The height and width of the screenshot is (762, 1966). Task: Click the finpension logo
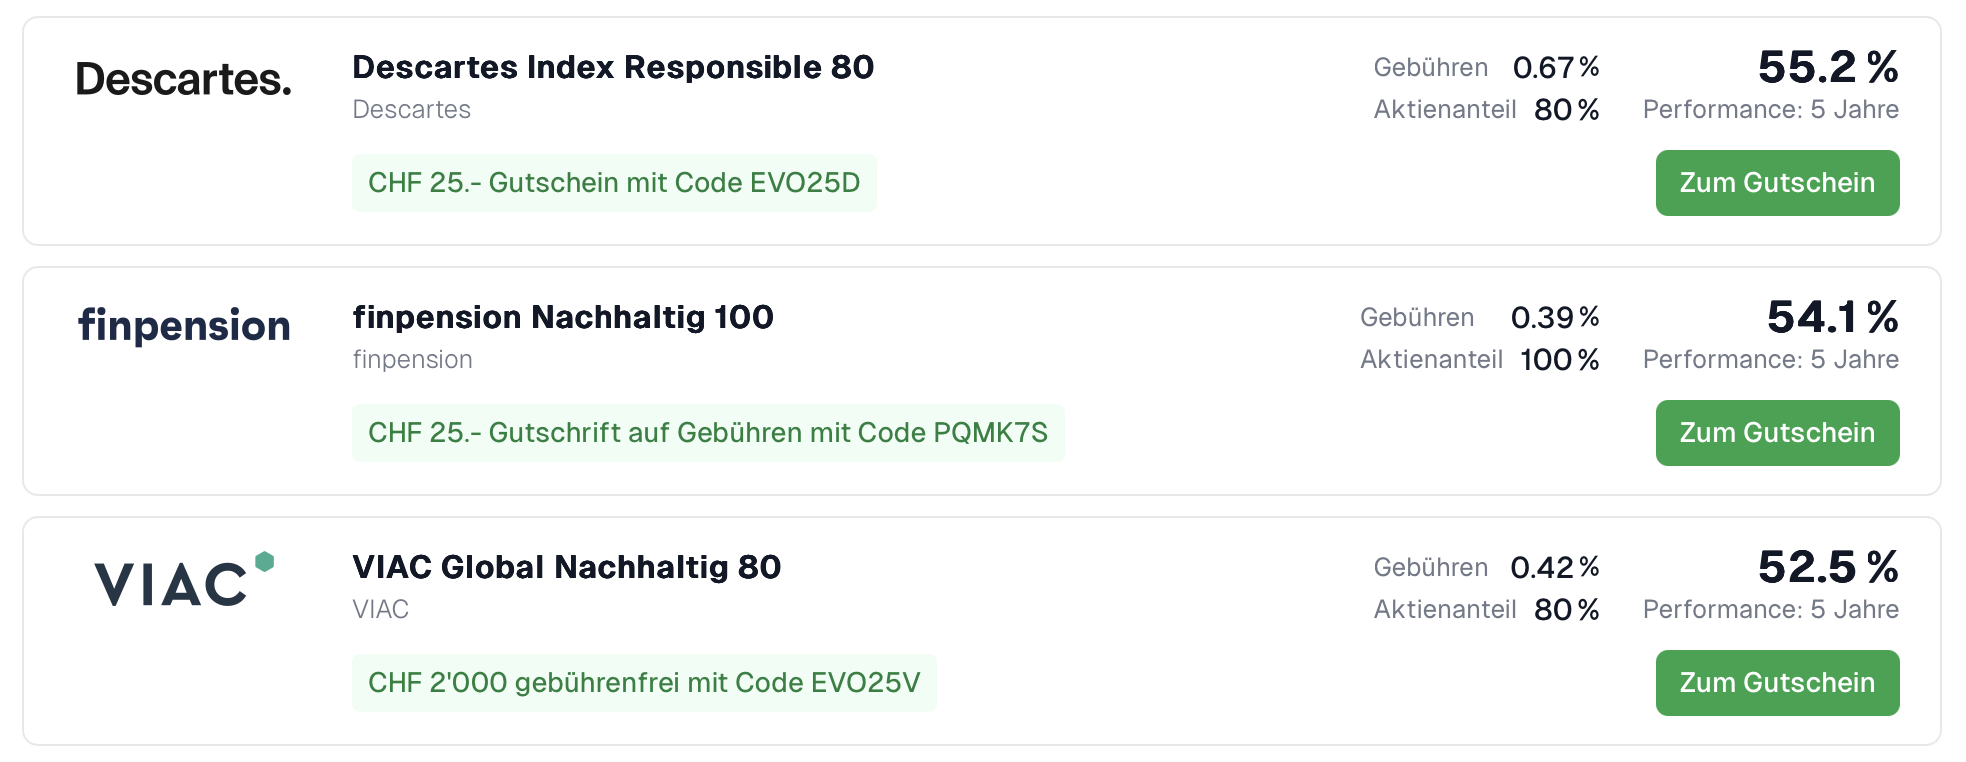click(x=184, y=326)
